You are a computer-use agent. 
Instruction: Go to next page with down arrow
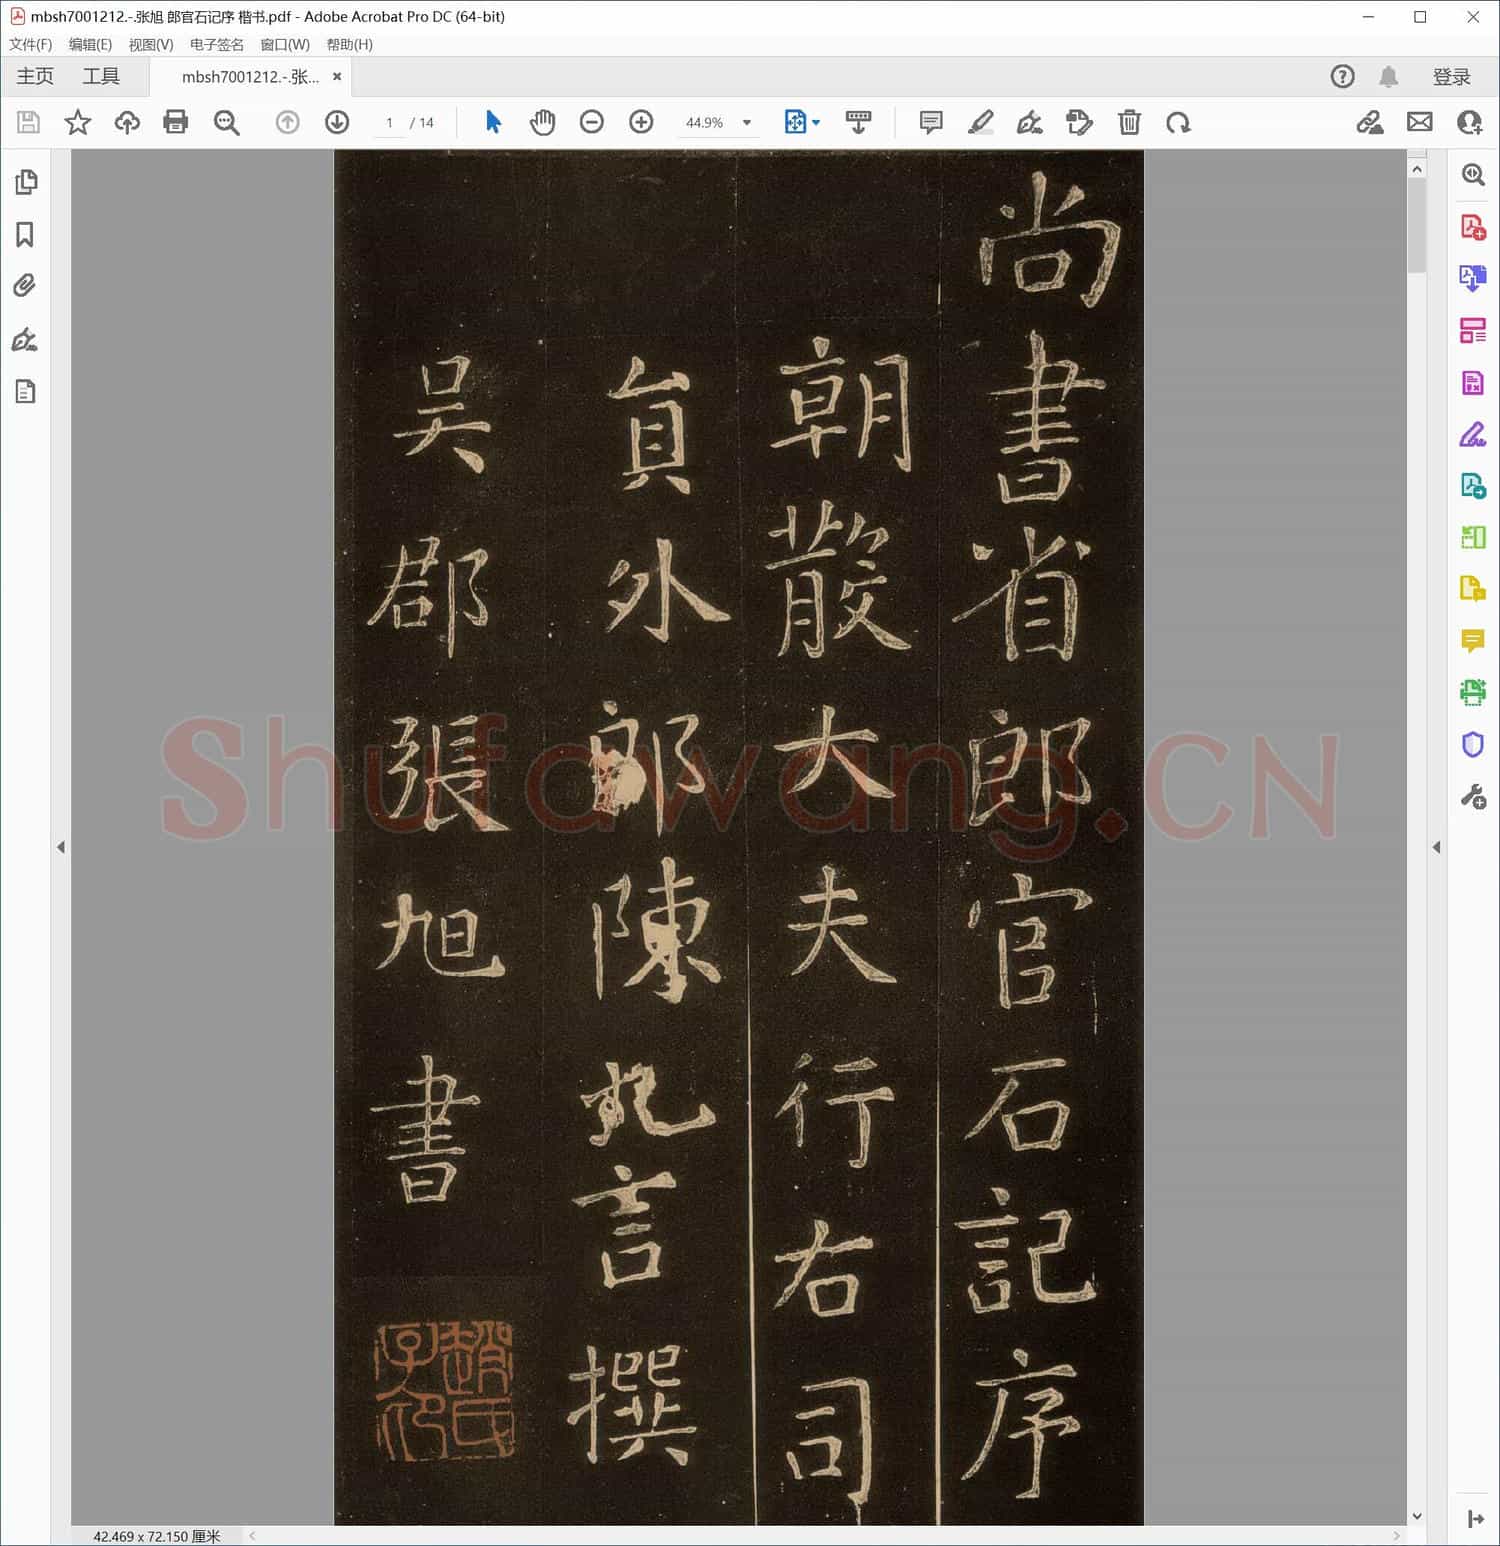pos(337,122)
